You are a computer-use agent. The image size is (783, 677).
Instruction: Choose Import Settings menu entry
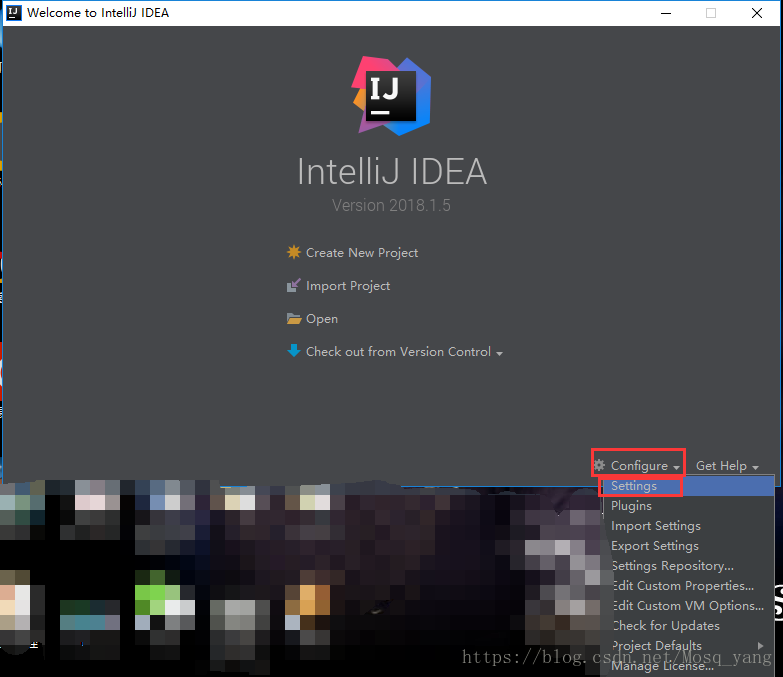[688, 526]
